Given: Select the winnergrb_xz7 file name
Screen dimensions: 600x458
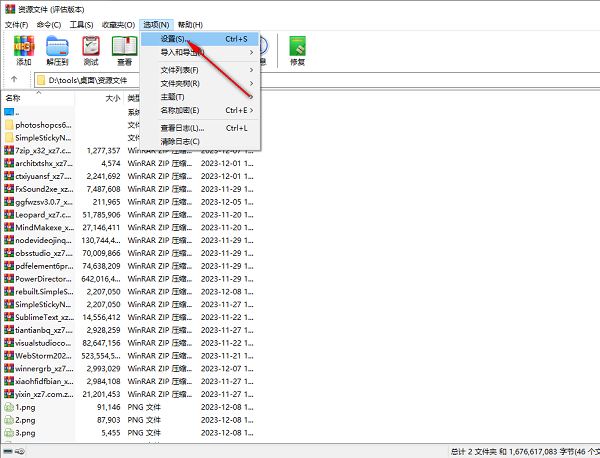Looking at the screenshot, I should pos(44,368).
